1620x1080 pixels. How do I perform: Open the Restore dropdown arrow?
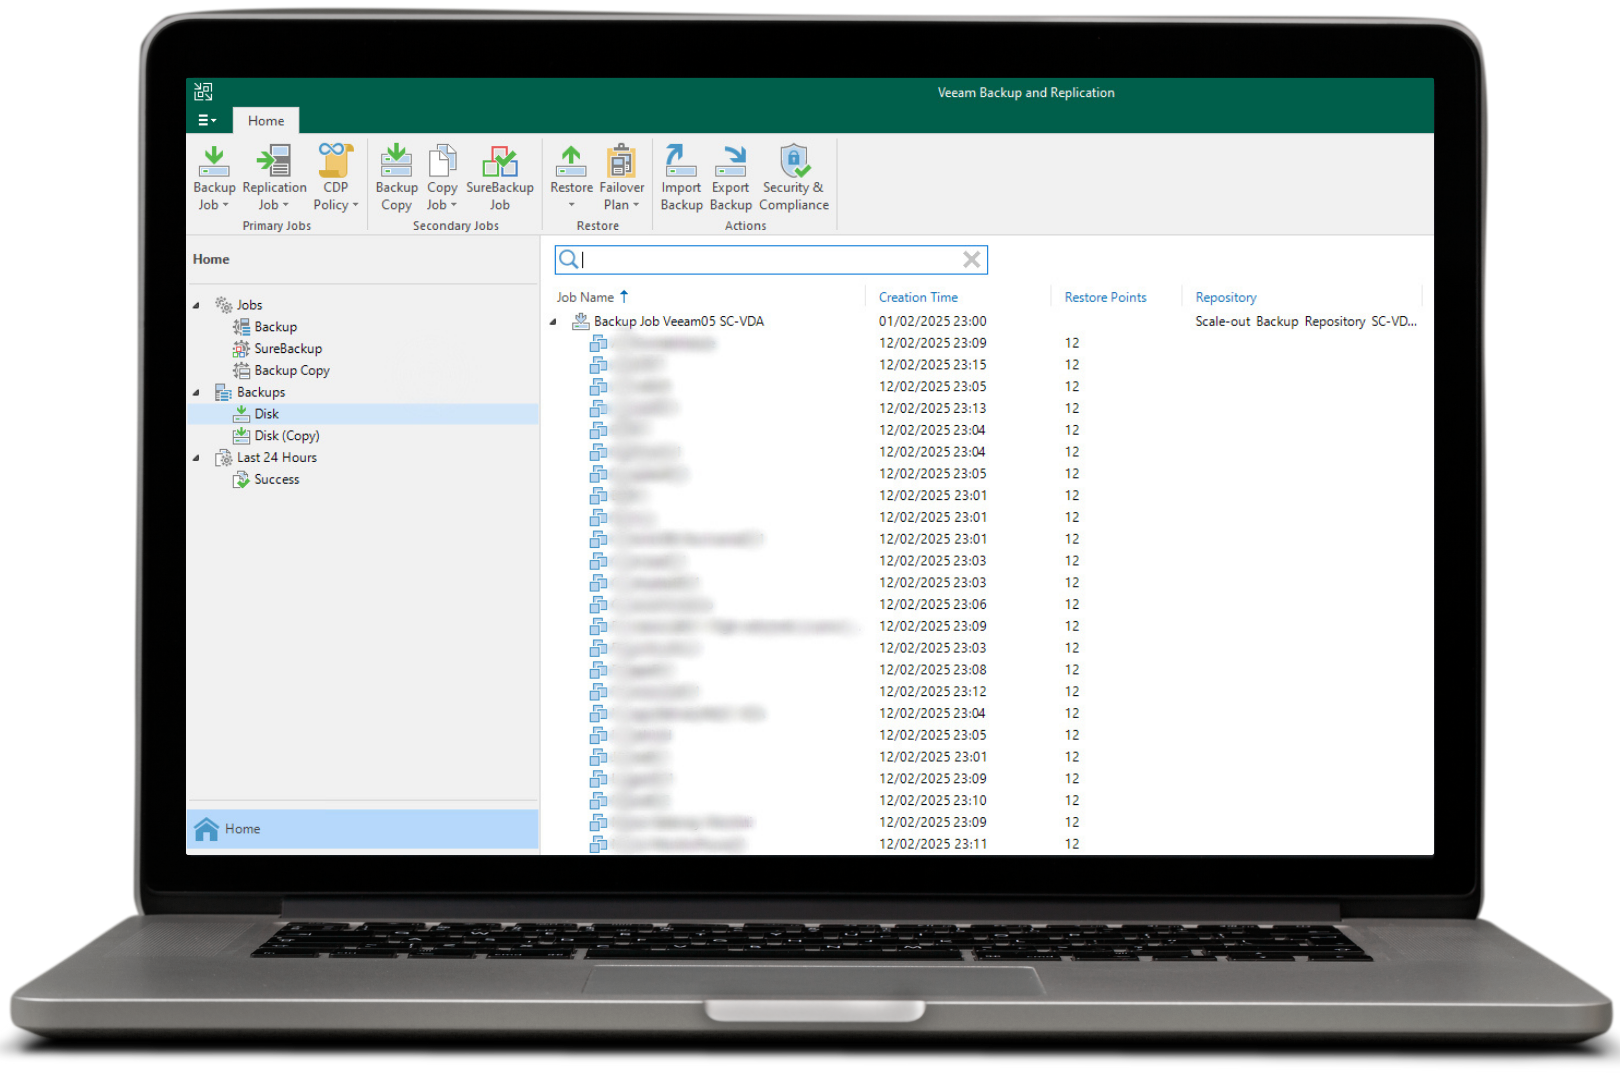click(572, 205)
